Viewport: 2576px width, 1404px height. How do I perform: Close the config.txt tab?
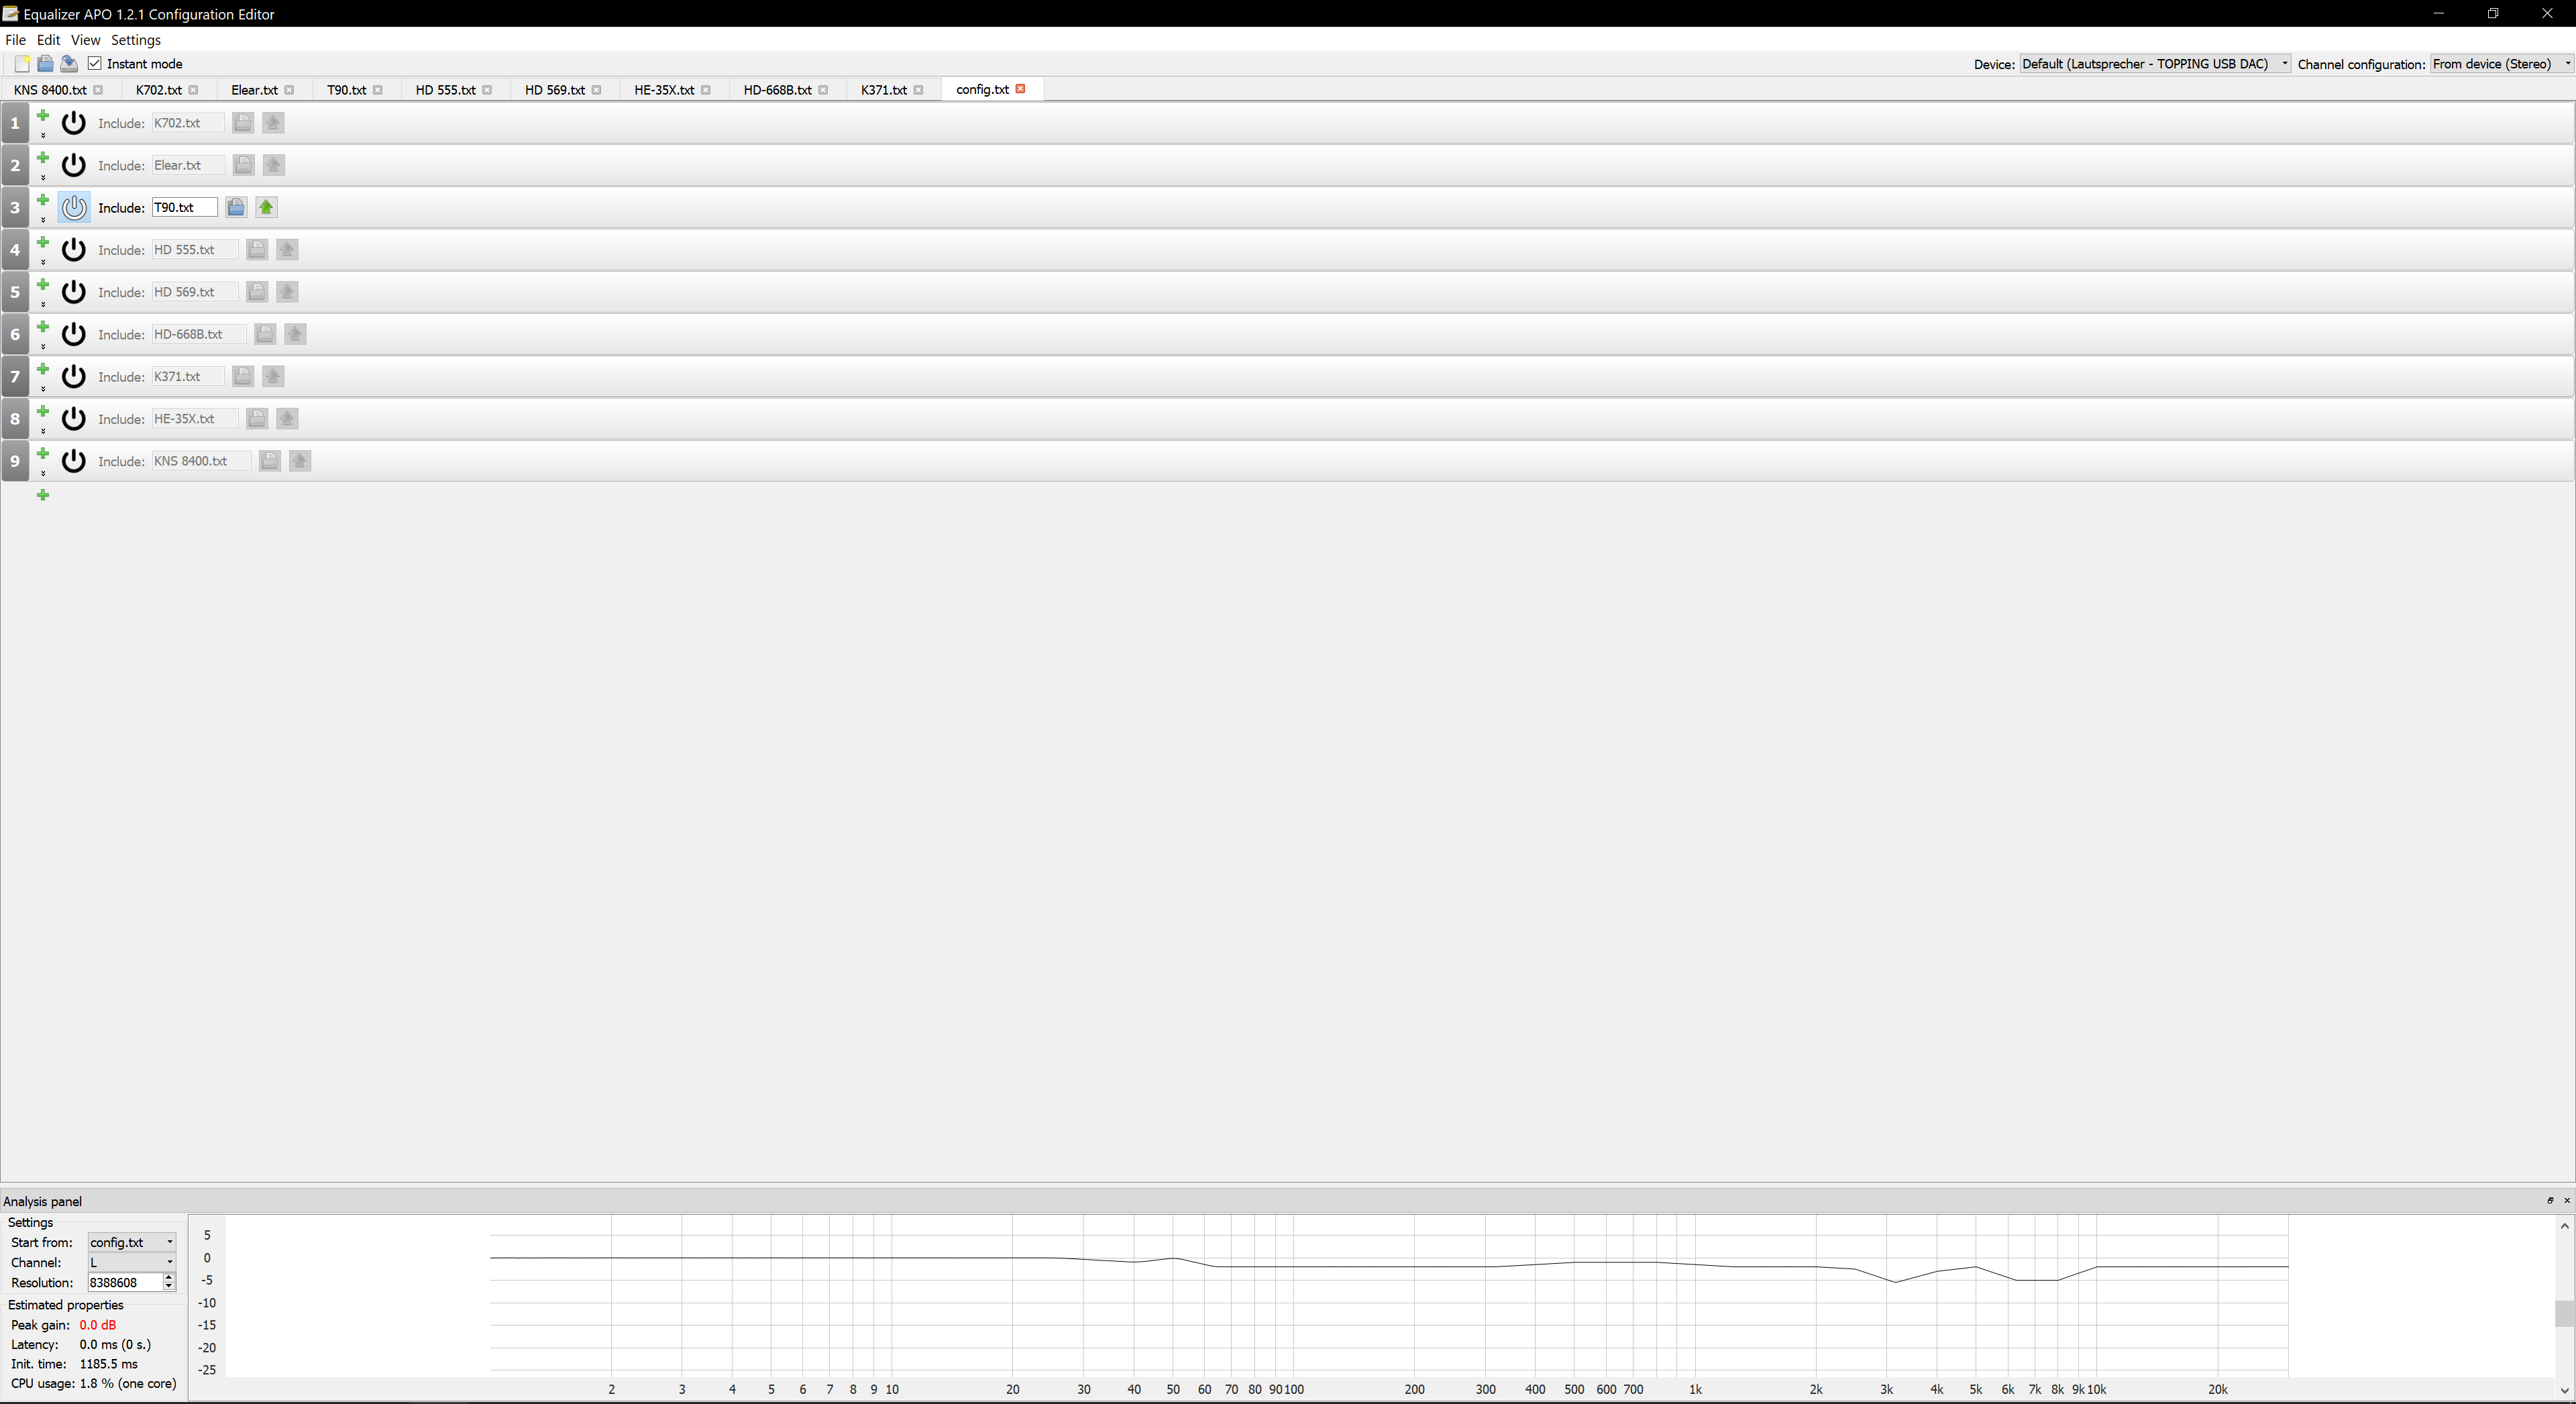click(x=1020, y=89)
